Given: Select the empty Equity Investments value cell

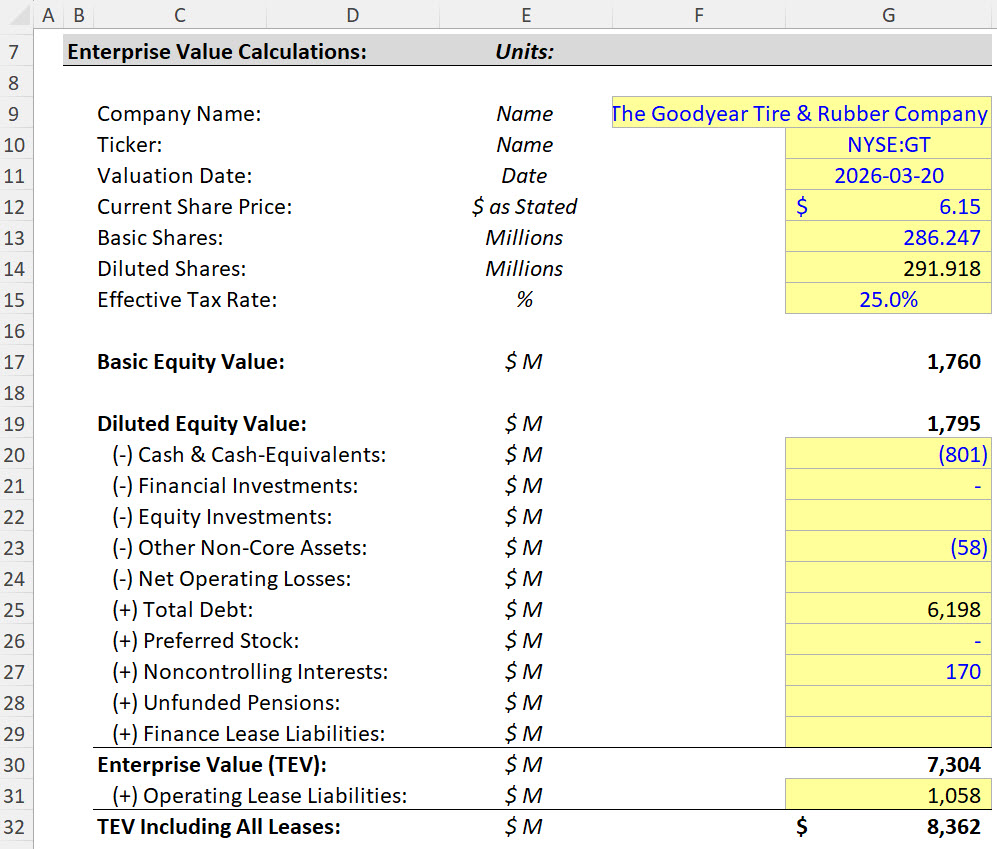Looking at the screenshot, I should tap(888, 516).
